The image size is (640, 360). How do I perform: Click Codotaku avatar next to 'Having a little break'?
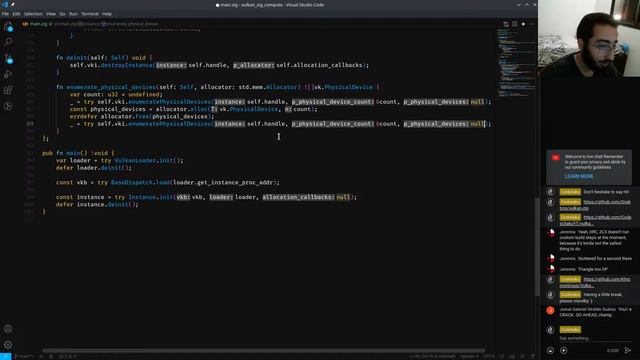tap(550, 295)
